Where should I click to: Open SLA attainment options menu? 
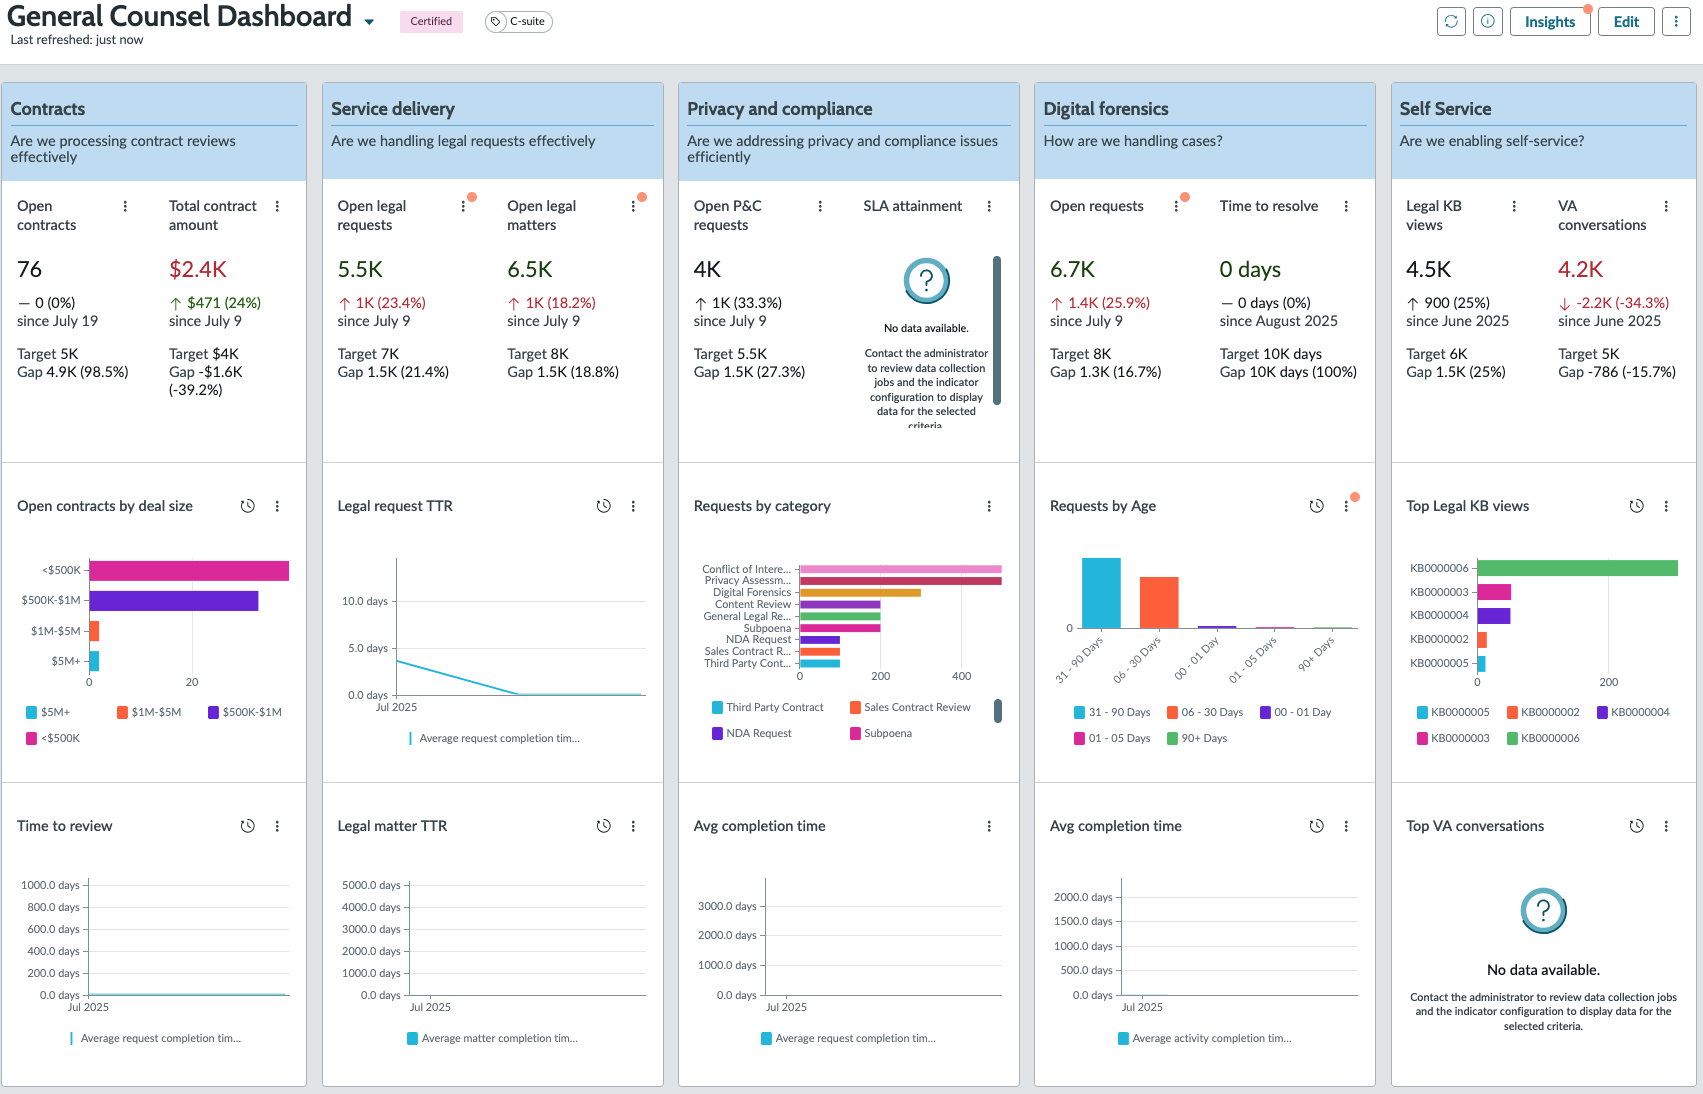click(989, 206)
